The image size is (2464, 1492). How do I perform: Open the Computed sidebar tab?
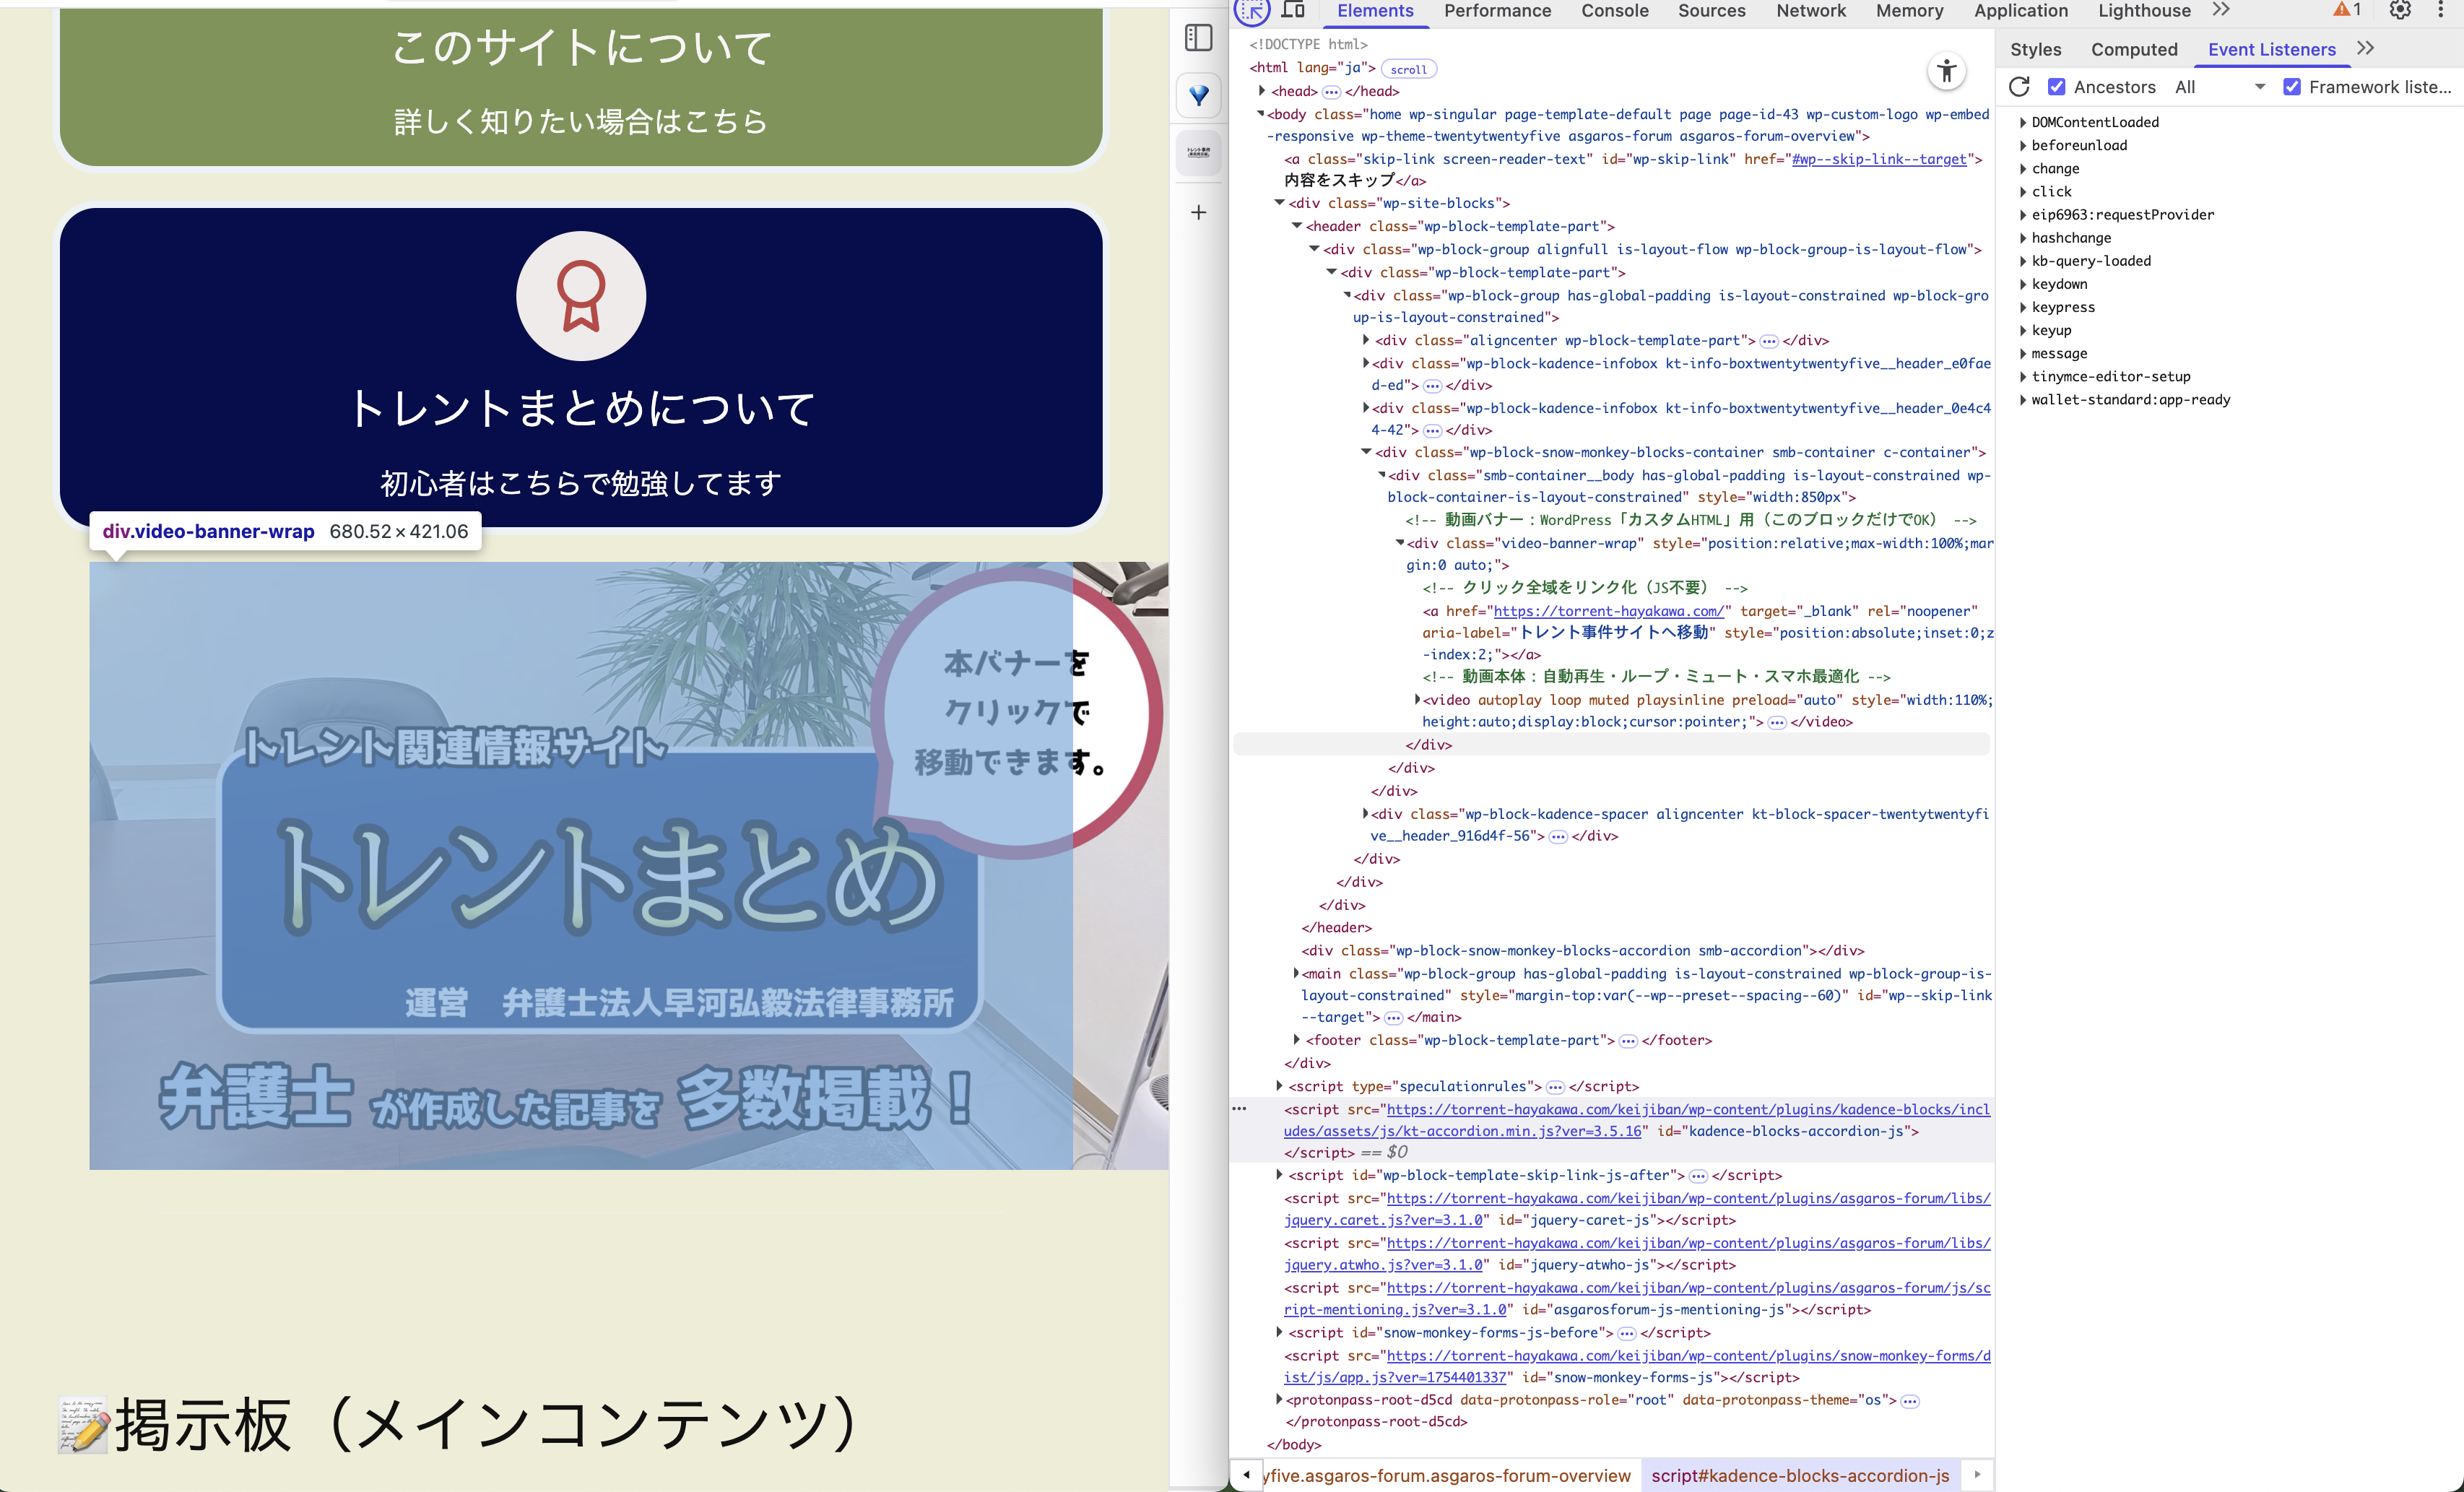(x=2134, y=49)
